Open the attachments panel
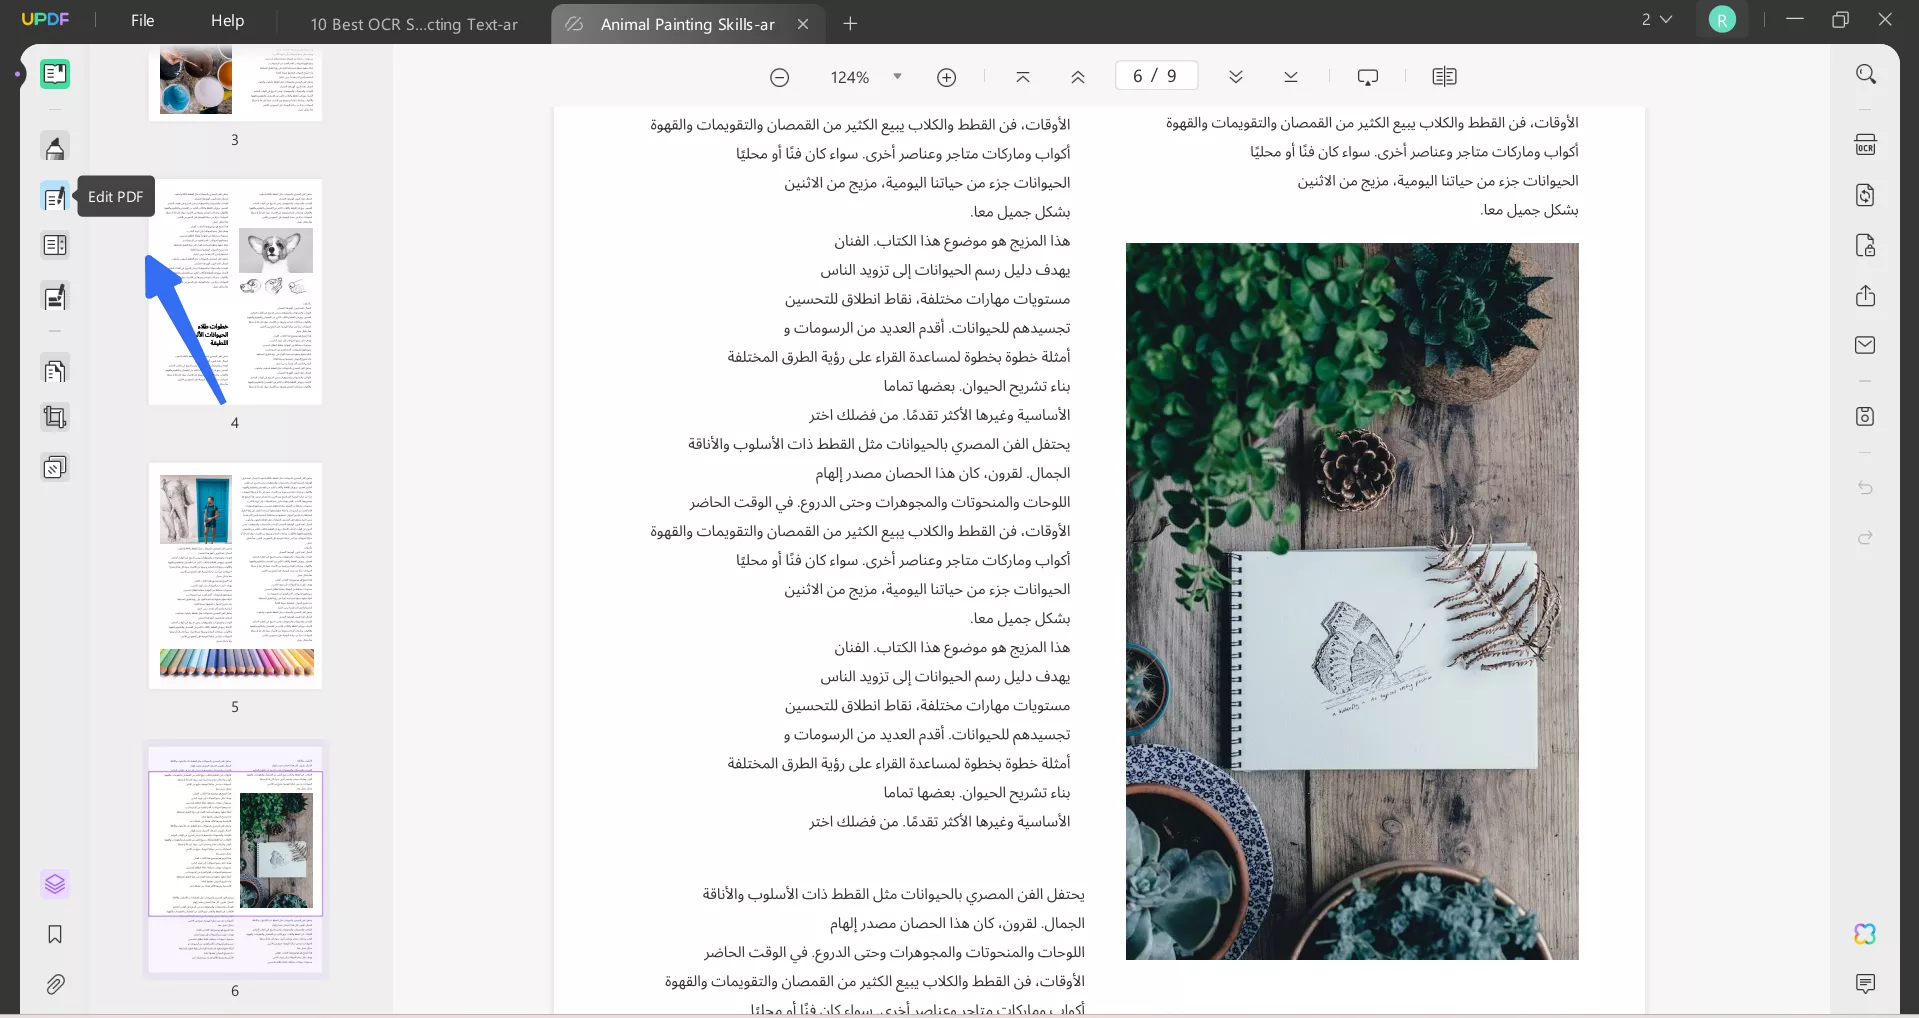 pyautogui.click(x=55, y=985)
